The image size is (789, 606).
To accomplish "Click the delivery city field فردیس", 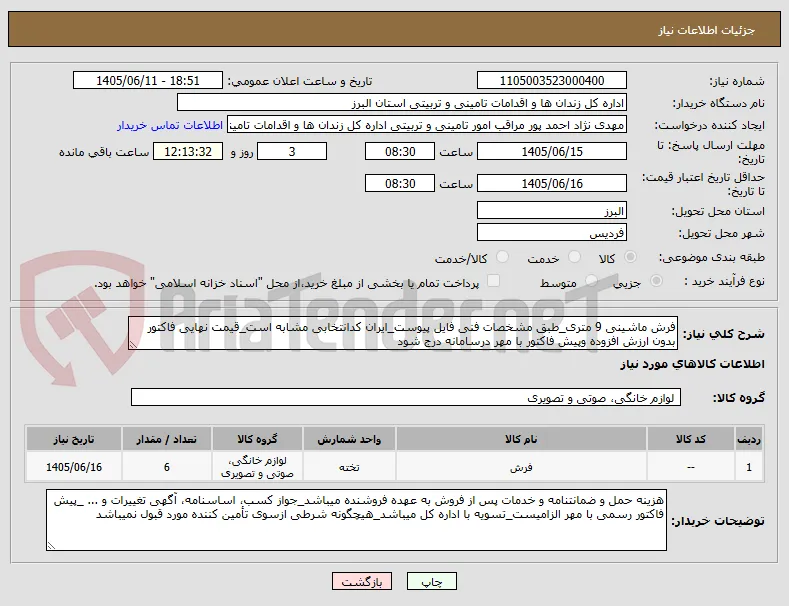I will pyautogui.click(x=552, y=233).
